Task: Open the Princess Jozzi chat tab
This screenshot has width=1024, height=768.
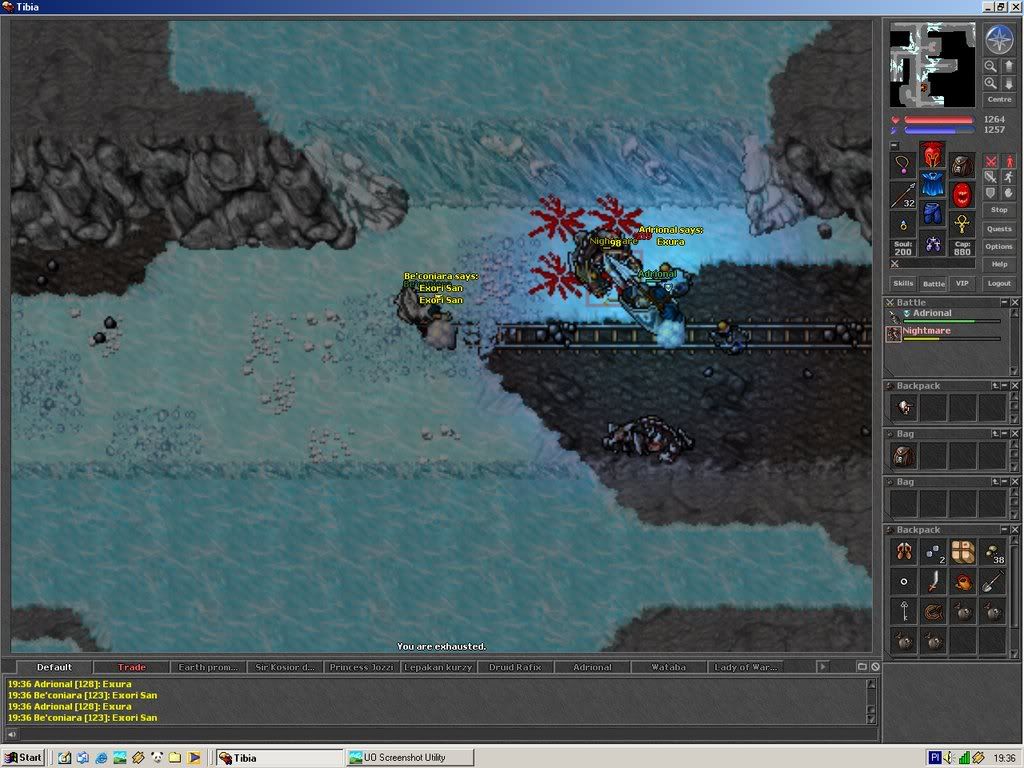Action: (x=361, y=667)
